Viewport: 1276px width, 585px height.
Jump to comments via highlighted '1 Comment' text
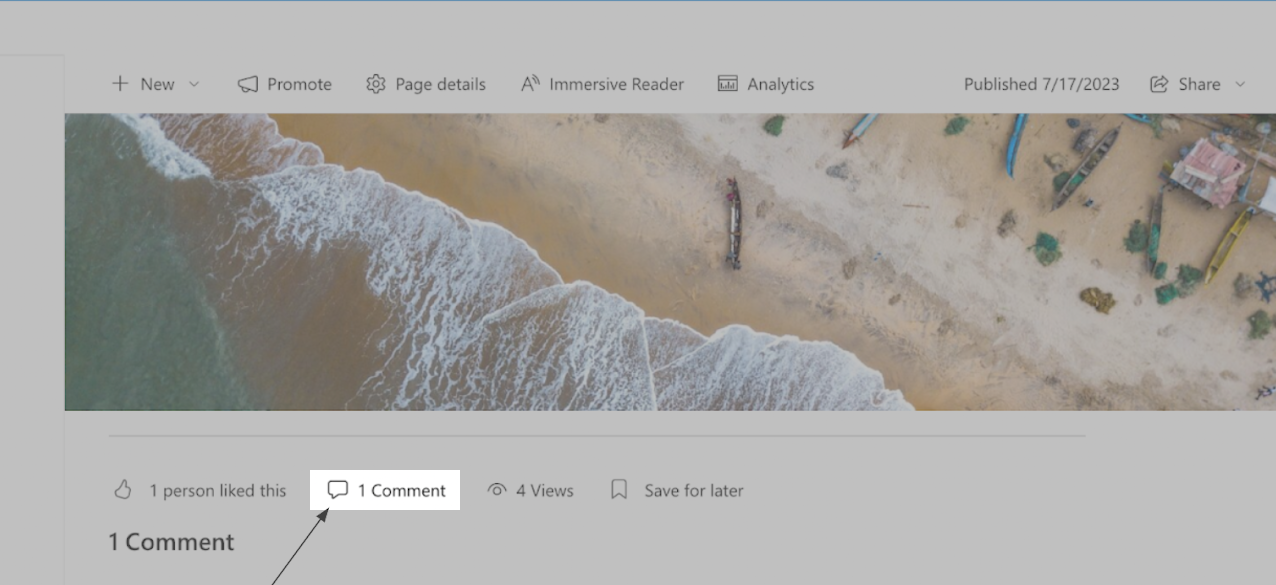[402, 491]
